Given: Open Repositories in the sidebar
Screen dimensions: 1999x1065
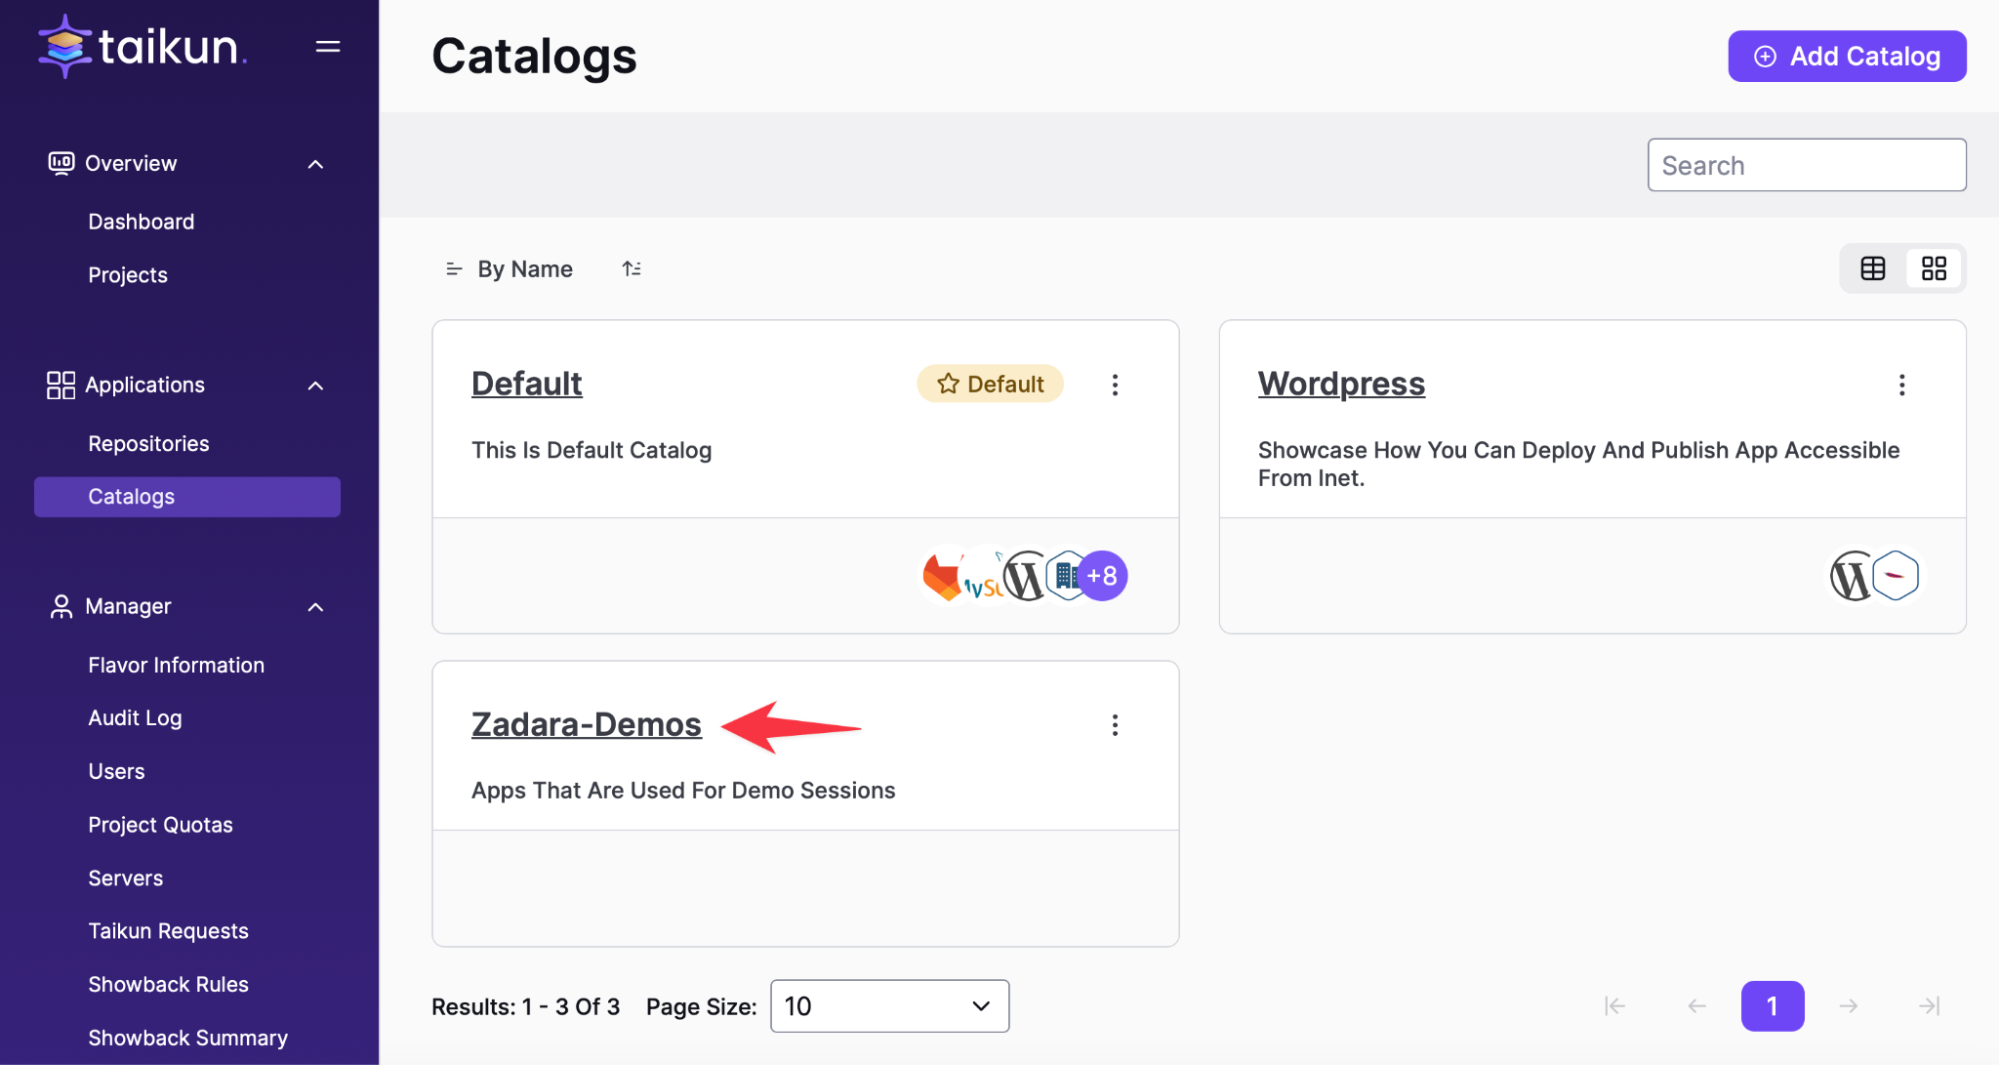Looking at the screenshot, I should point(148,444).
